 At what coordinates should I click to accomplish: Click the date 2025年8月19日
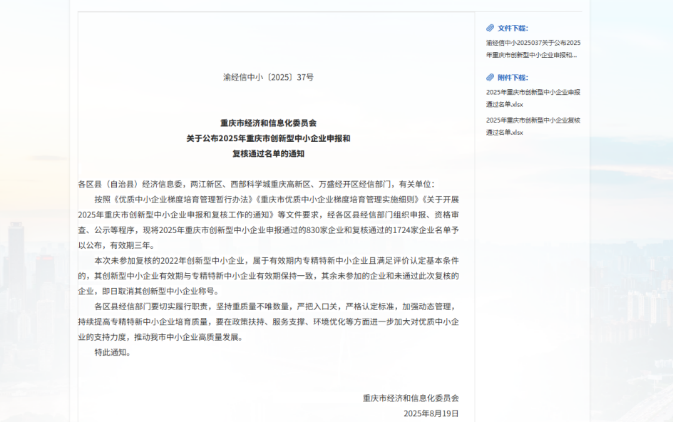(430, 412)
